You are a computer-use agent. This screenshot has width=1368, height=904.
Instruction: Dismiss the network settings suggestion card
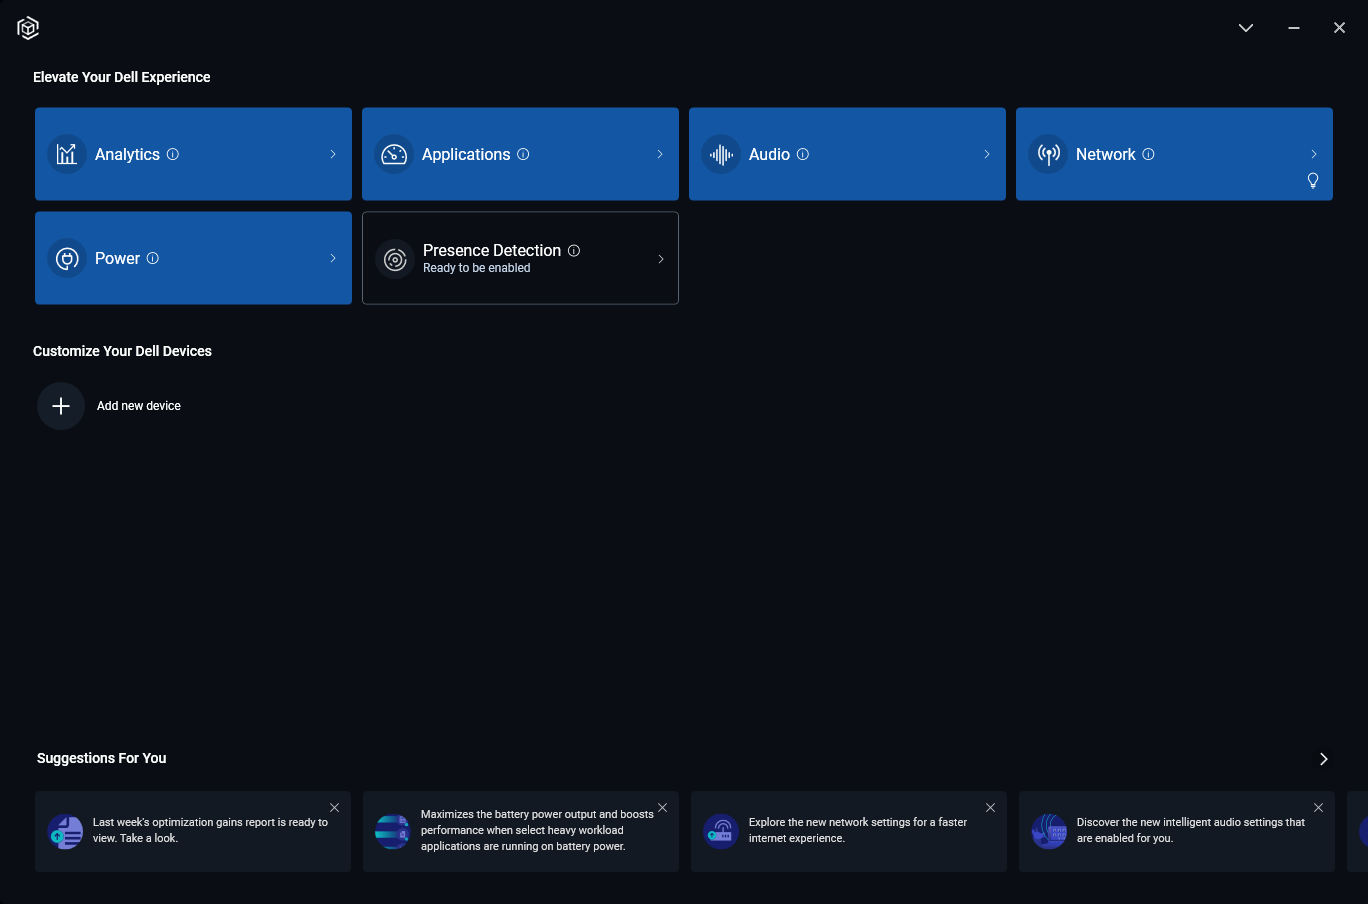click(991, 808)
